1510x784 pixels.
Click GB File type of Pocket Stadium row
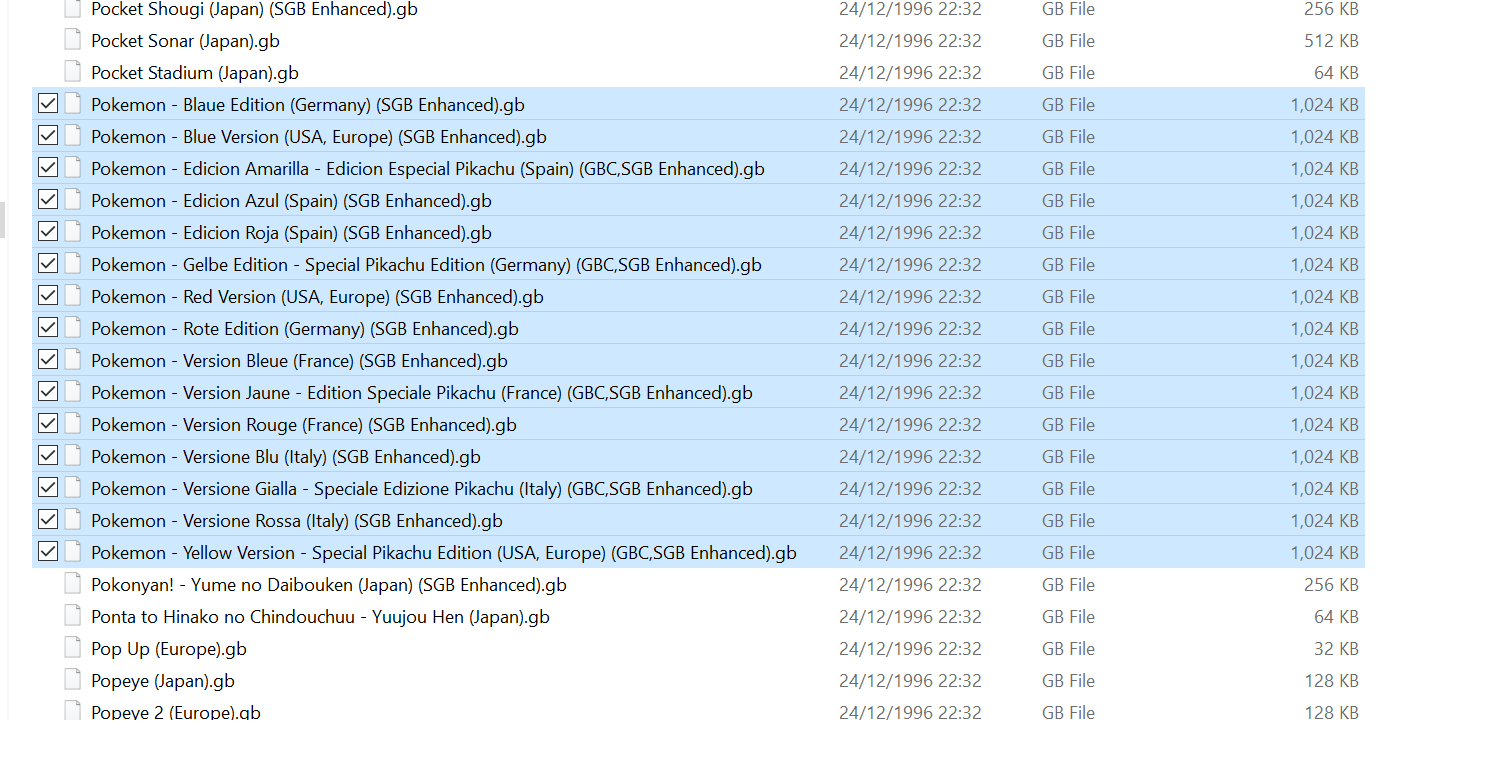tap(1068, 73)
